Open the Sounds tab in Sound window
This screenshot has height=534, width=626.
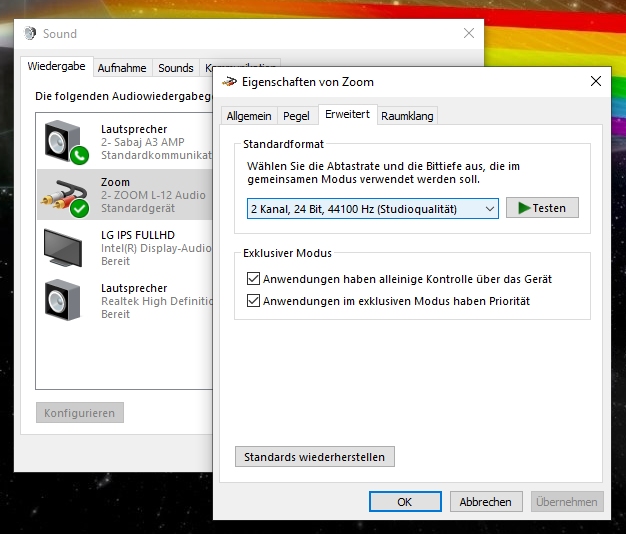176,68
